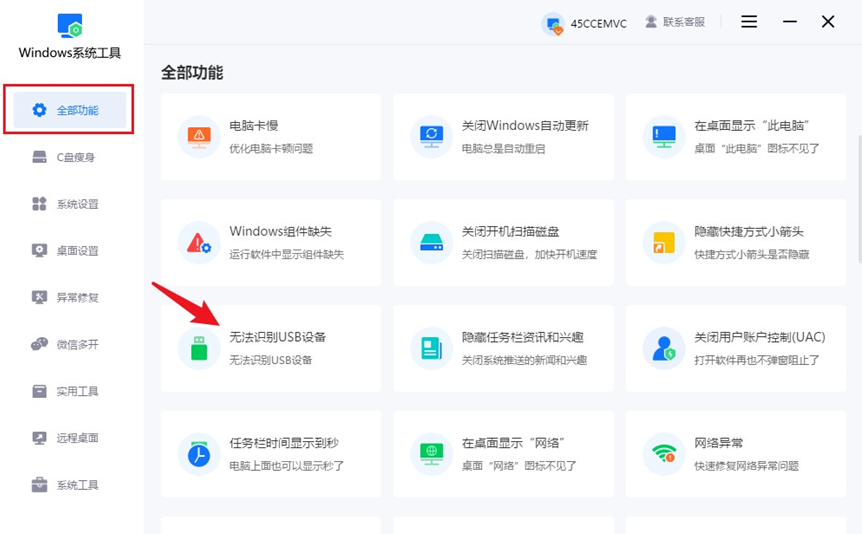The width and height of the screenshot is (862, 534).
Task: Click the repair icon beside 异常修复
Action: [39, 298]
